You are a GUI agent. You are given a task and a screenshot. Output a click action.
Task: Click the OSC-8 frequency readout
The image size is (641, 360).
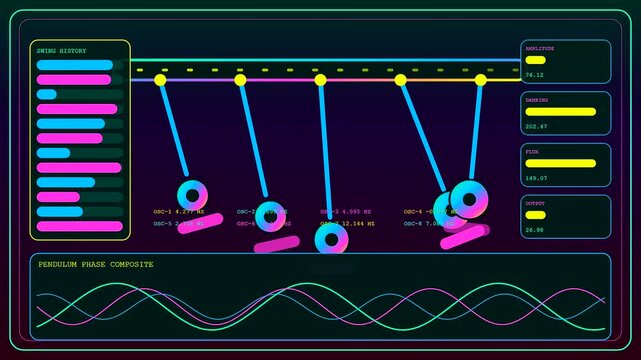(429, 224)
